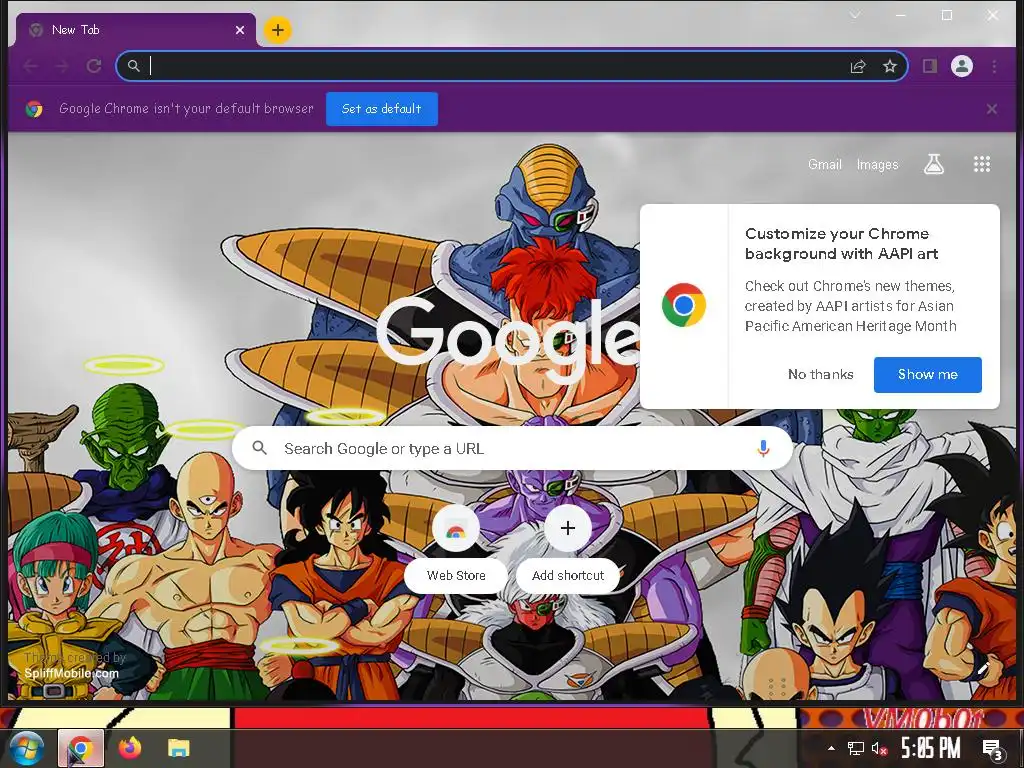Click the tab search chevron in title bar
Viewport: 1024px width, 768px height.
pos(855,15)
